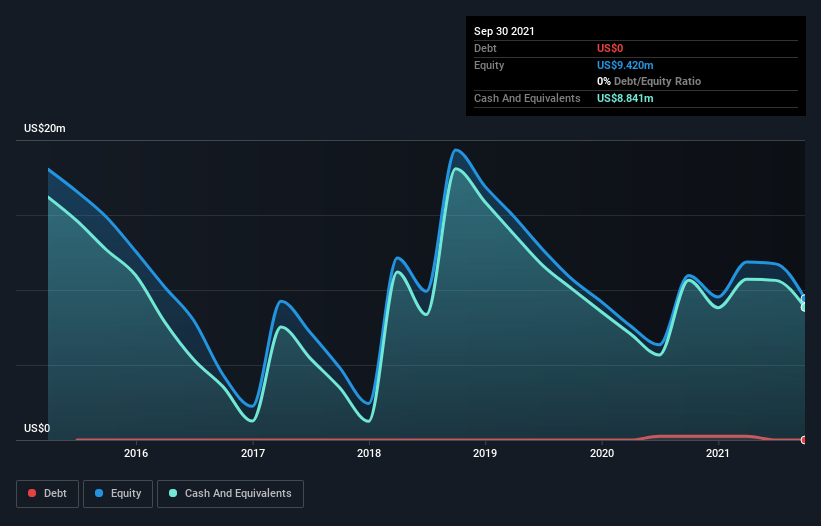Image resolution: width=821 pixels, height=526 pixels.
Task: Click the blue Equity endpoint marker
Action: coord(805,299)
